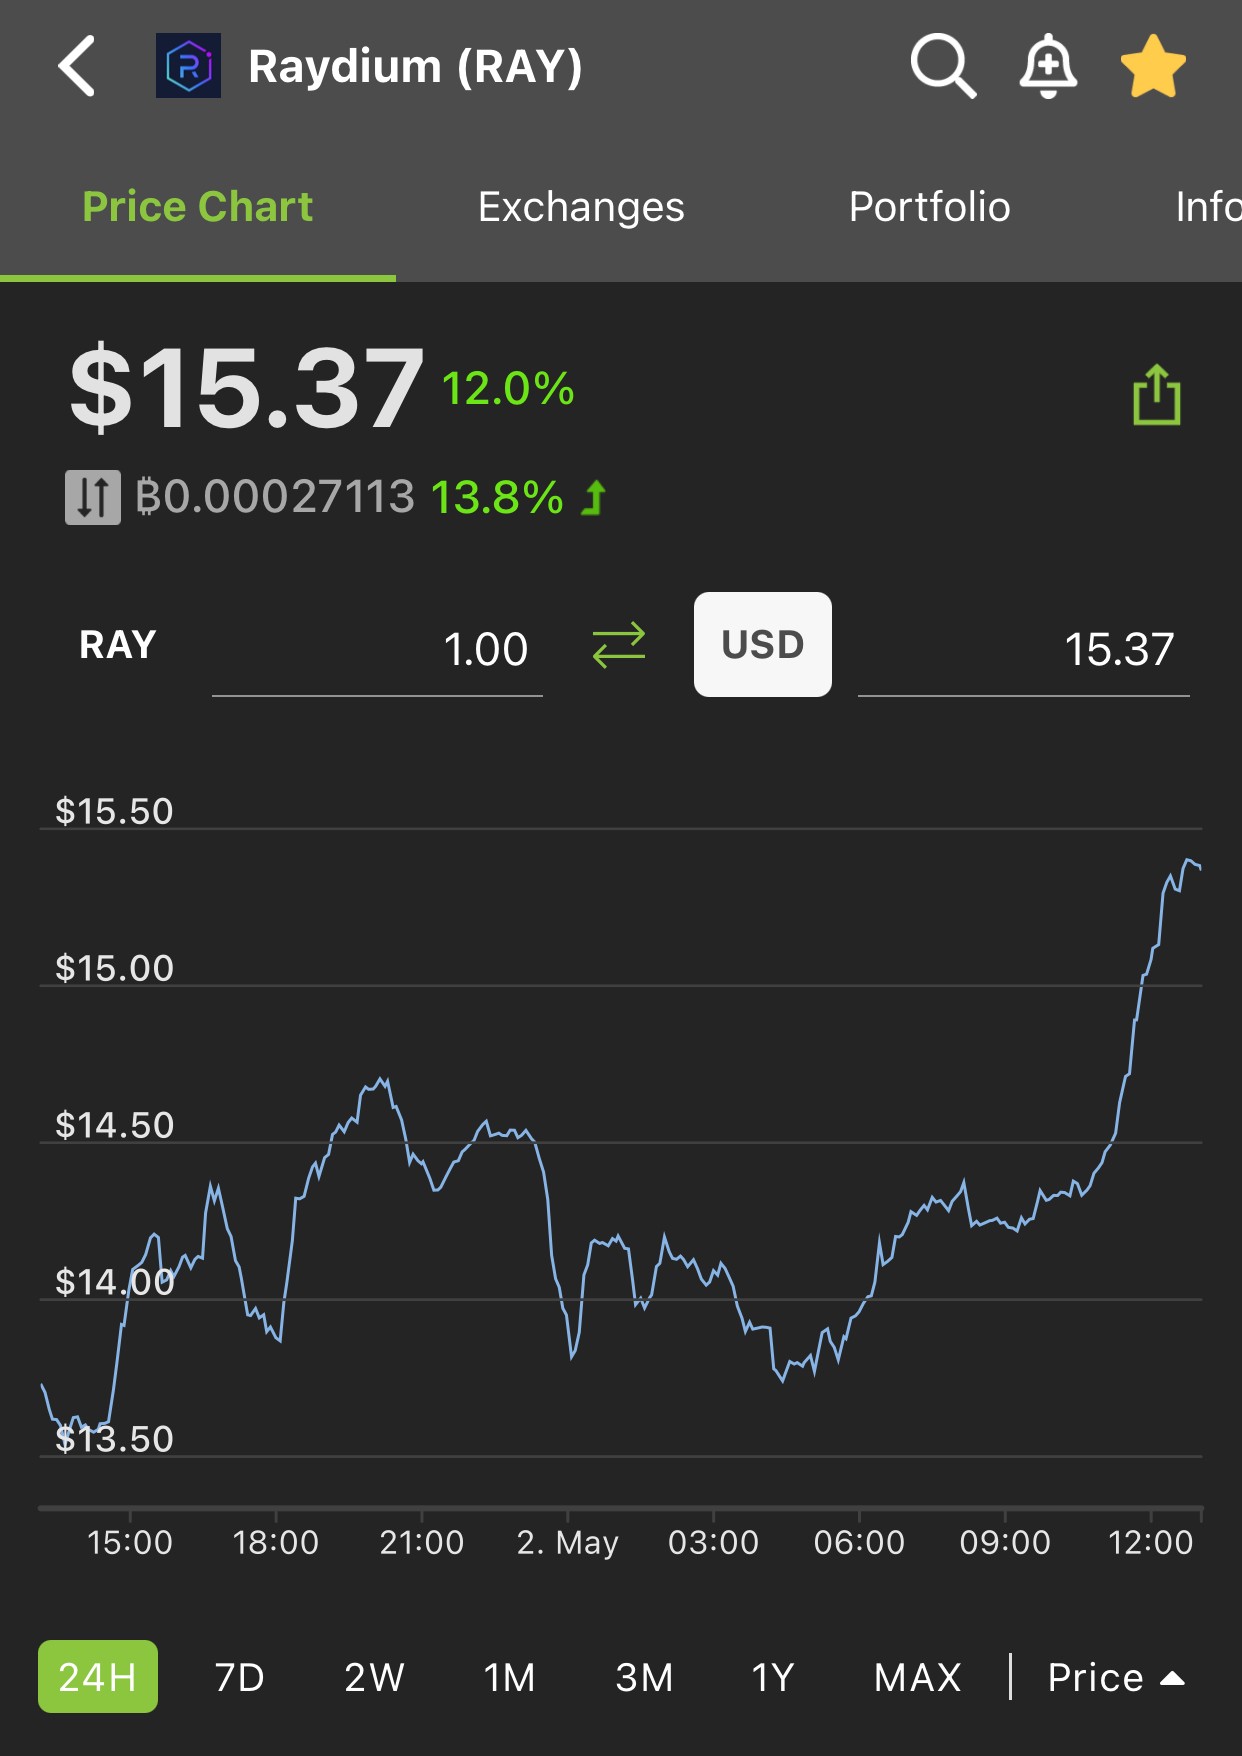
Task: Select the MAX time range
Action: (x=918, y=1677)
